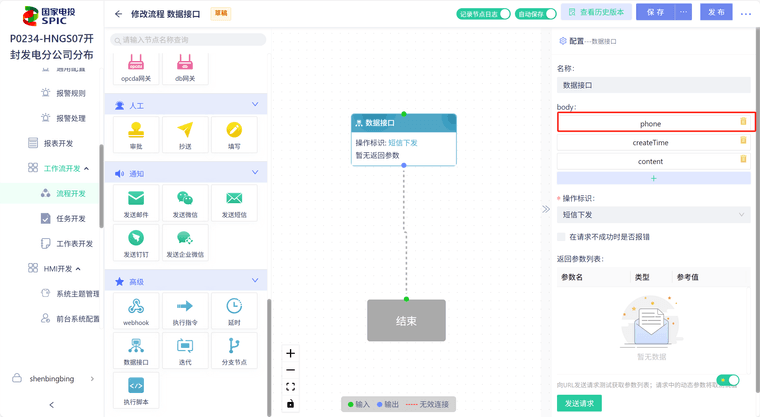Viewport: 760px width, 417px height.
Task: Add the opcda gateway node
Action: (136, 69)
